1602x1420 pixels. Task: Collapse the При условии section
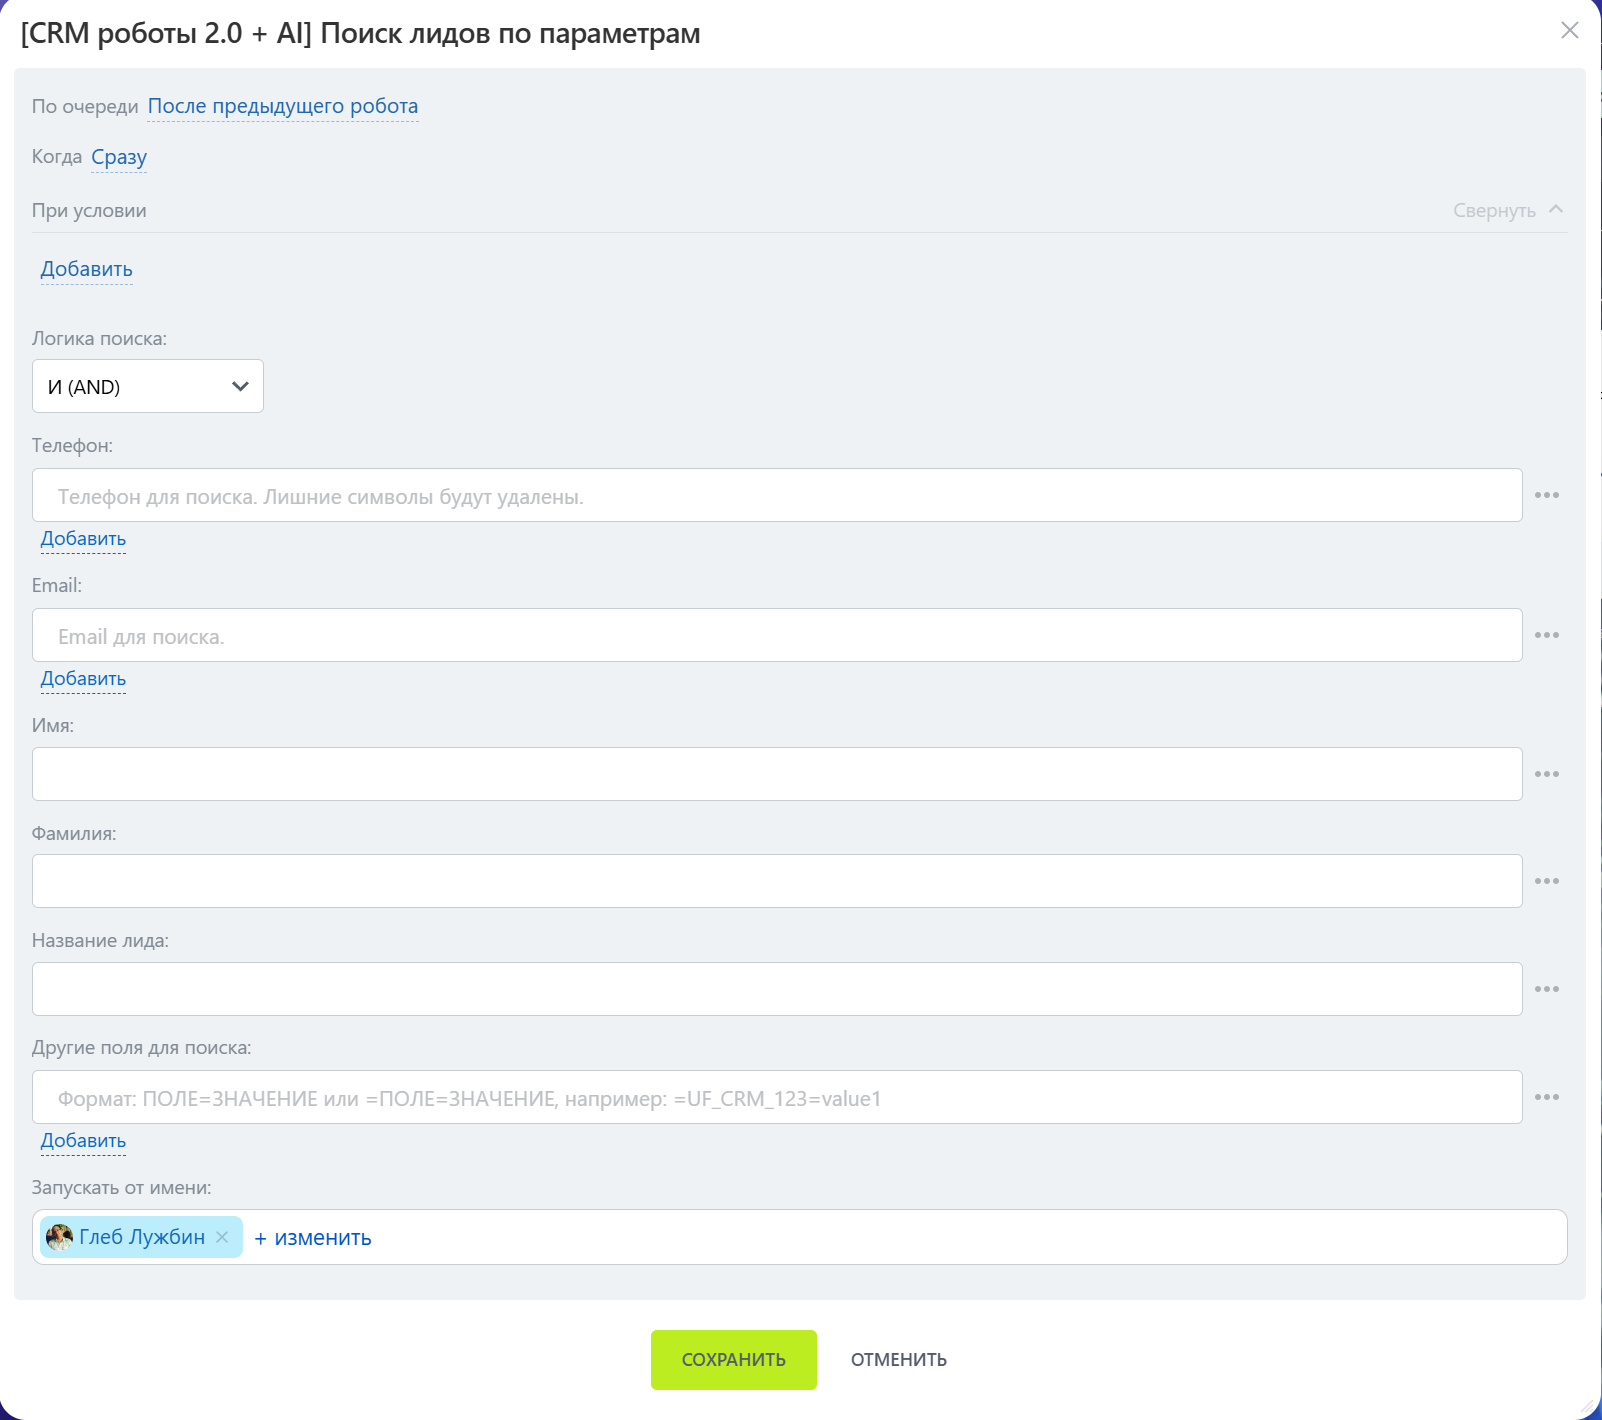(x=1508, y=210)
